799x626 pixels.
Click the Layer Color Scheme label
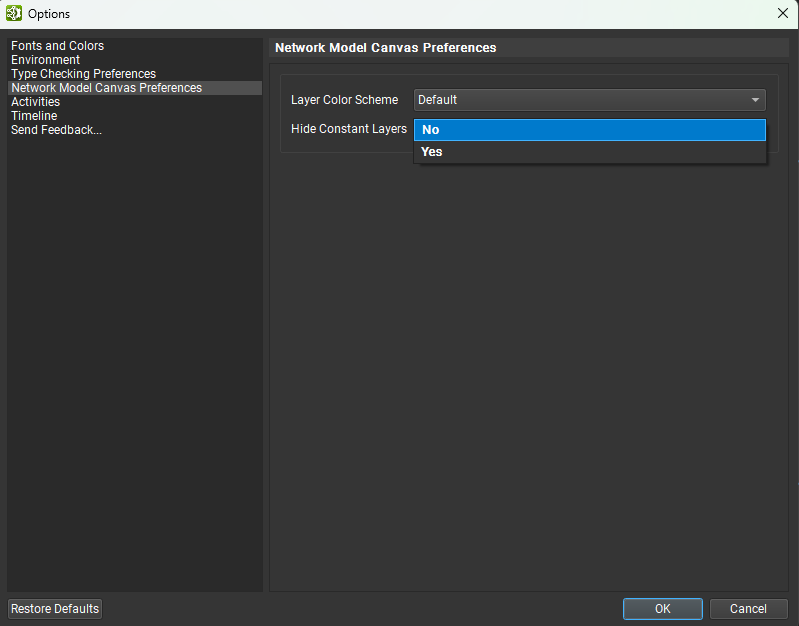(344, 100)
